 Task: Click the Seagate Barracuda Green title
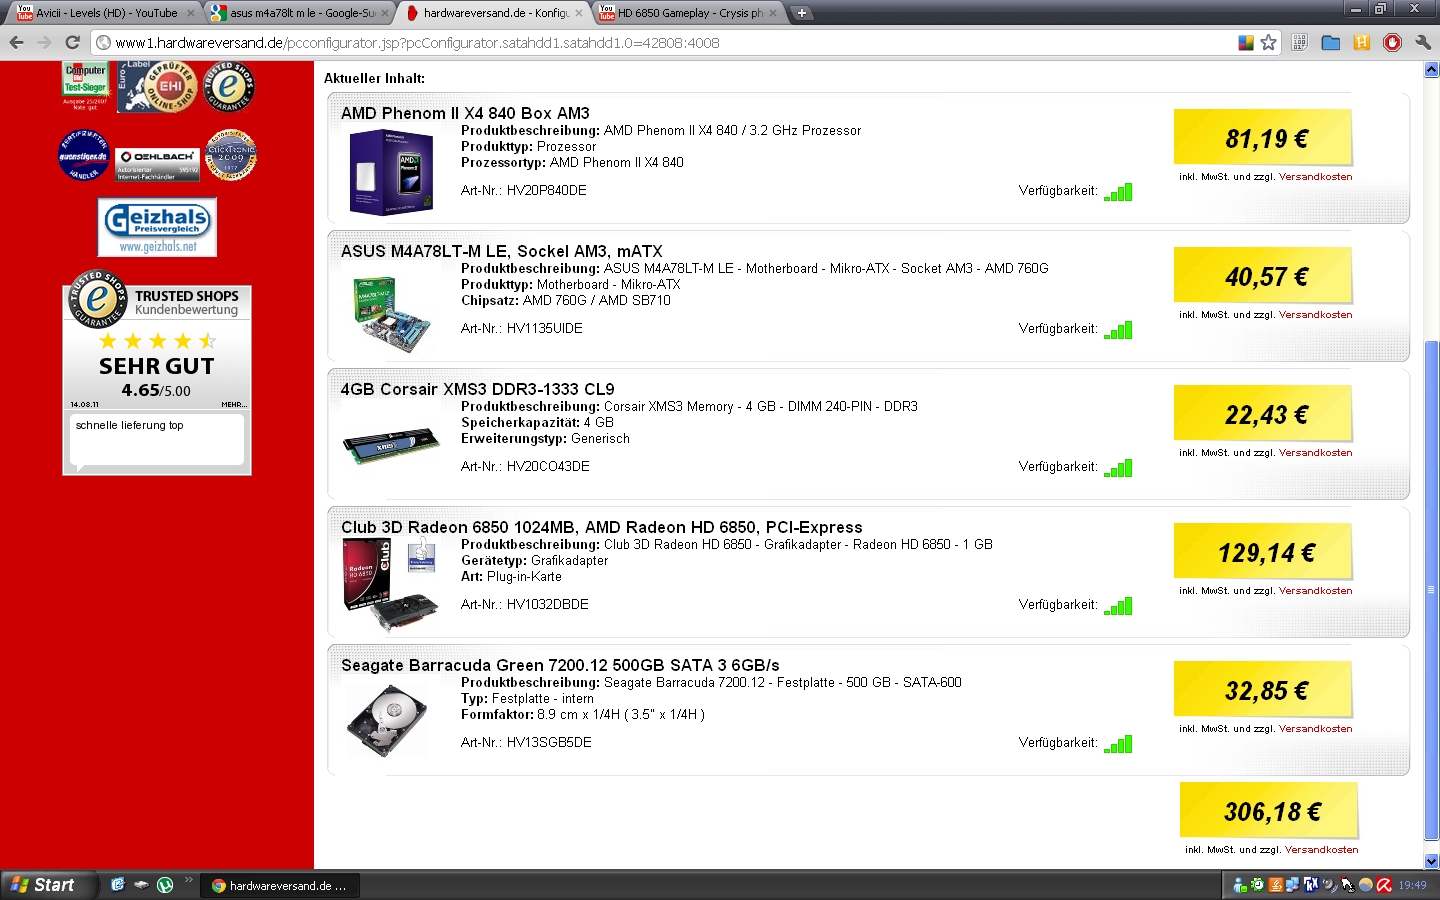[x=560, y=665]
